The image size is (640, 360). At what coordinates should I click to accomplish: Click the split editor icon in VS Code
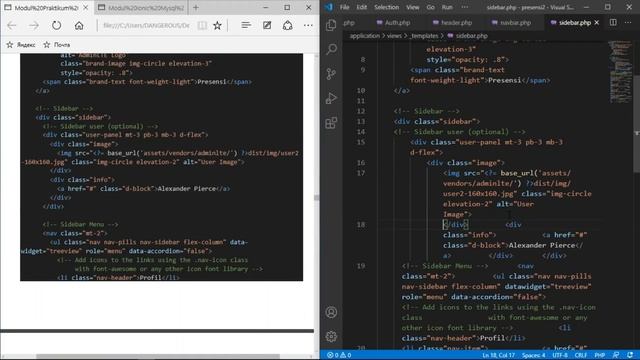click(x=613, y=22)
